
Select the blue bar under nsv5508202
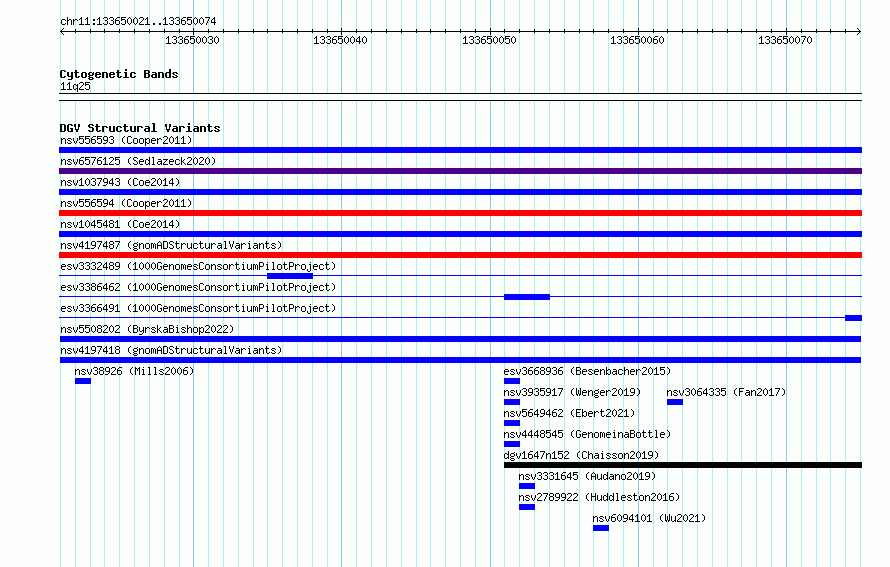click(x=460, y=339)
